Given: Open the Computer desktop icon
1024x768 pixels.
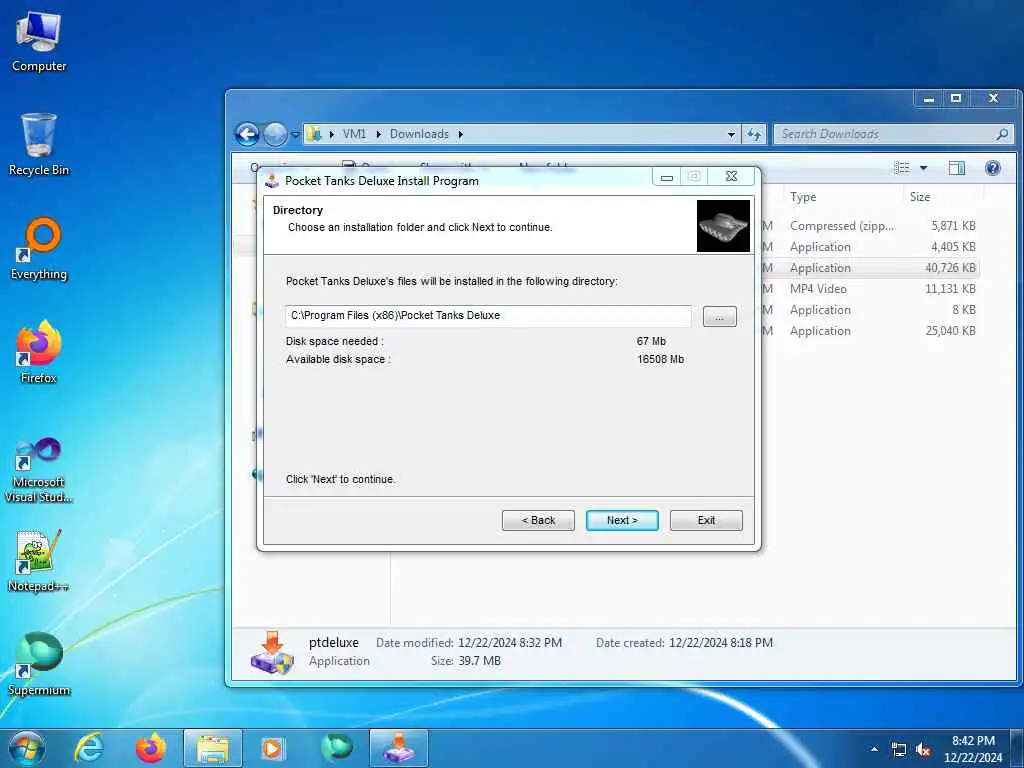Looking at the screenshot, I should (x=39, y=41).
